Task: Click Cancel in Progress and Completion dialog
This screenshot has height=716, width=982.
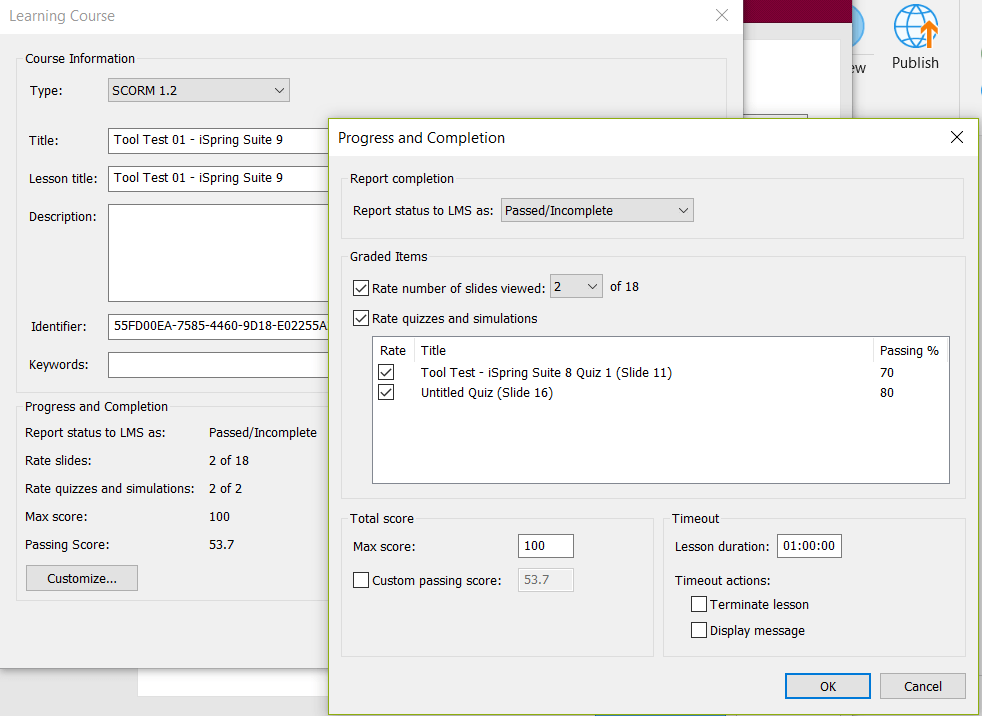Action: coord(923,686)
